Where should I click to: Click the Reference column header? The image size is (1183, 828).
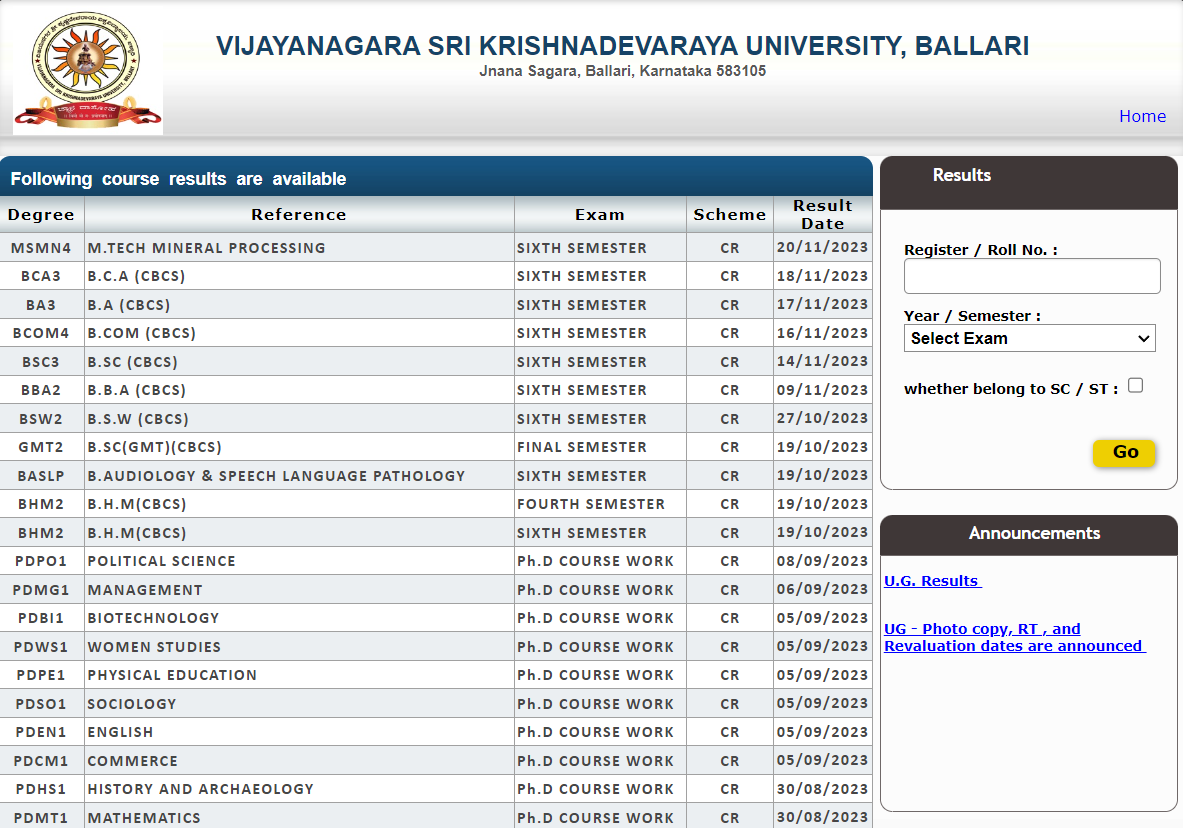coord(299,214)
